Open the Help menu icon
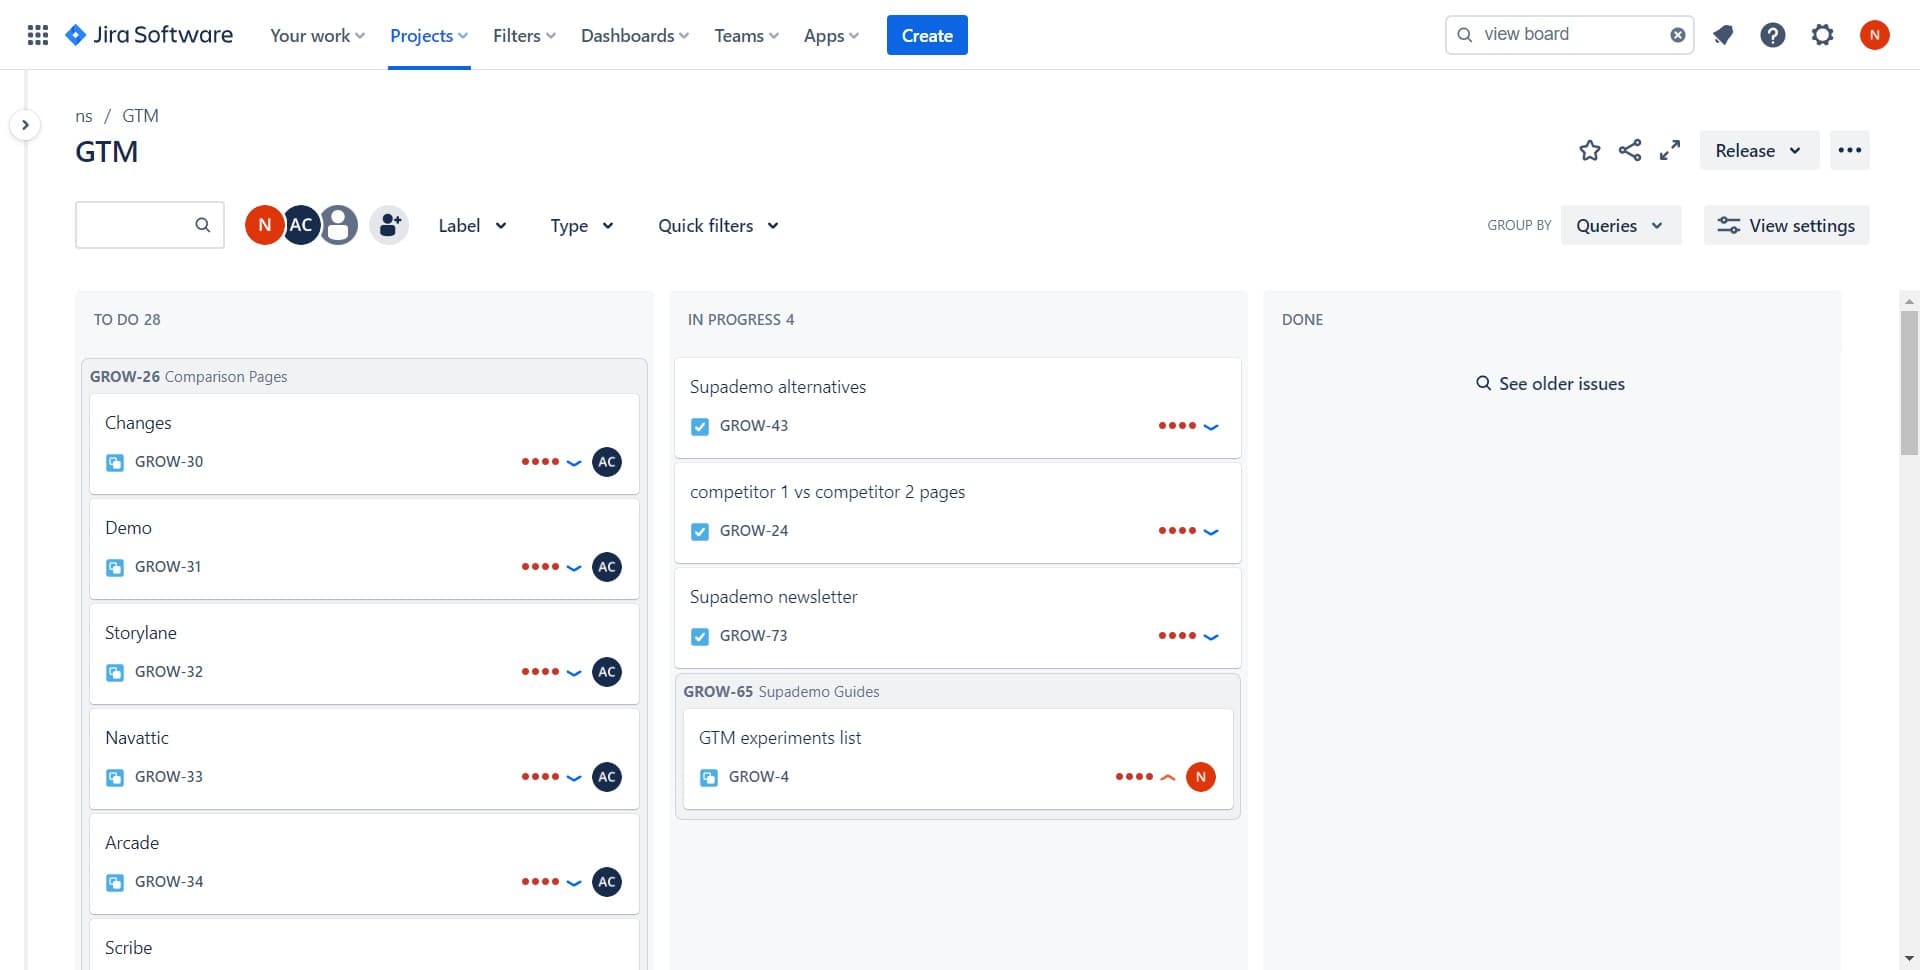1920x970 pixels. (x=1772, y=34)
